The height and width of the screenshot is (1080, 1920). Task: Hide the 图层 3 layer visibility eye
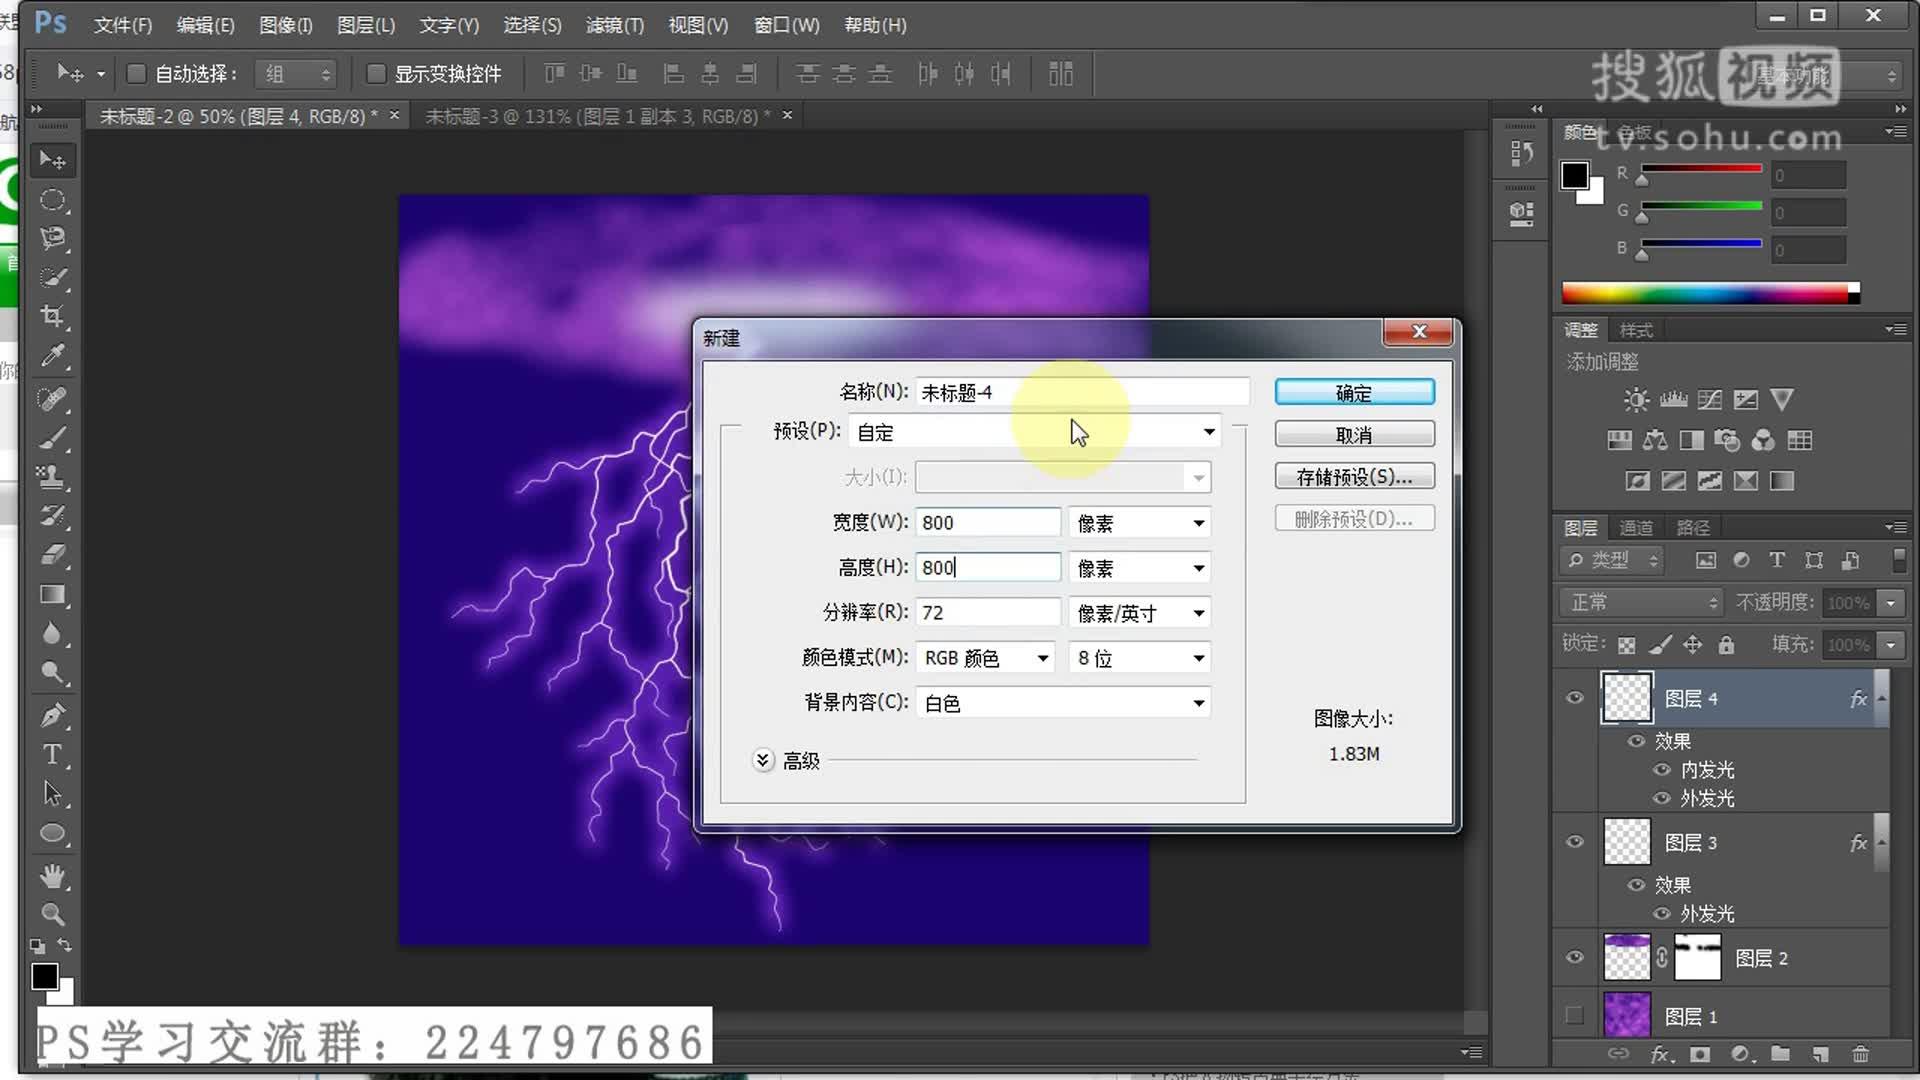tap(1575, 842)
